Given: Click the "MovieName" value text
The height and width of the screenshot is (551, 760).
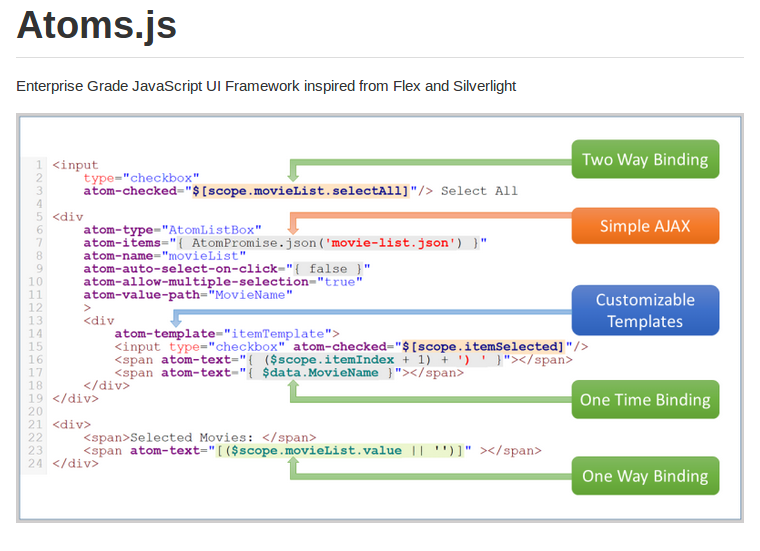Looking at the screenshot, I should (x=250, y=295).
